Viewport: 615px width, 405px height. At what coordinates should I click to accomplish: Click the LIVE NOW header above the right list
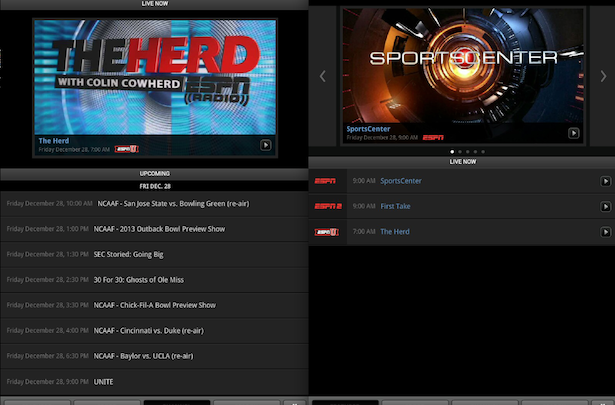[x=462, y=162]
